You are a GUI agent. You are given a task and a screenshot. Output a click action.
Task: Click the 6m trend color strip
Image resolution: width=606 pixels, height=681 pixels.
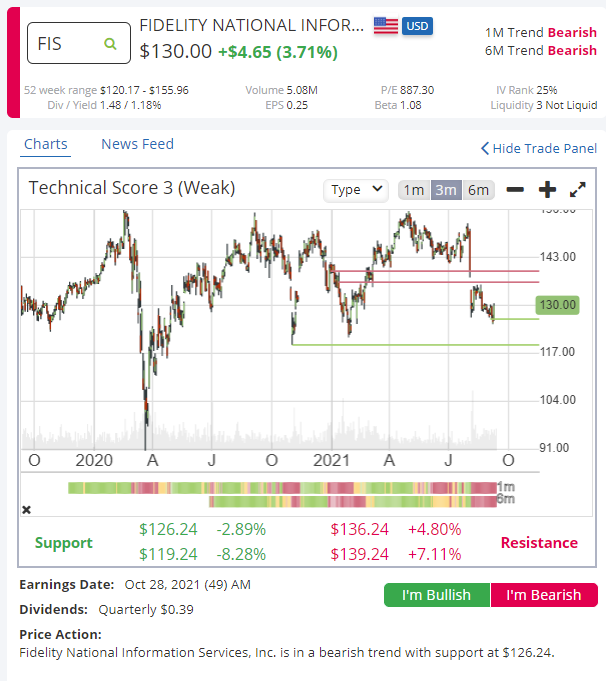[353, 502]
